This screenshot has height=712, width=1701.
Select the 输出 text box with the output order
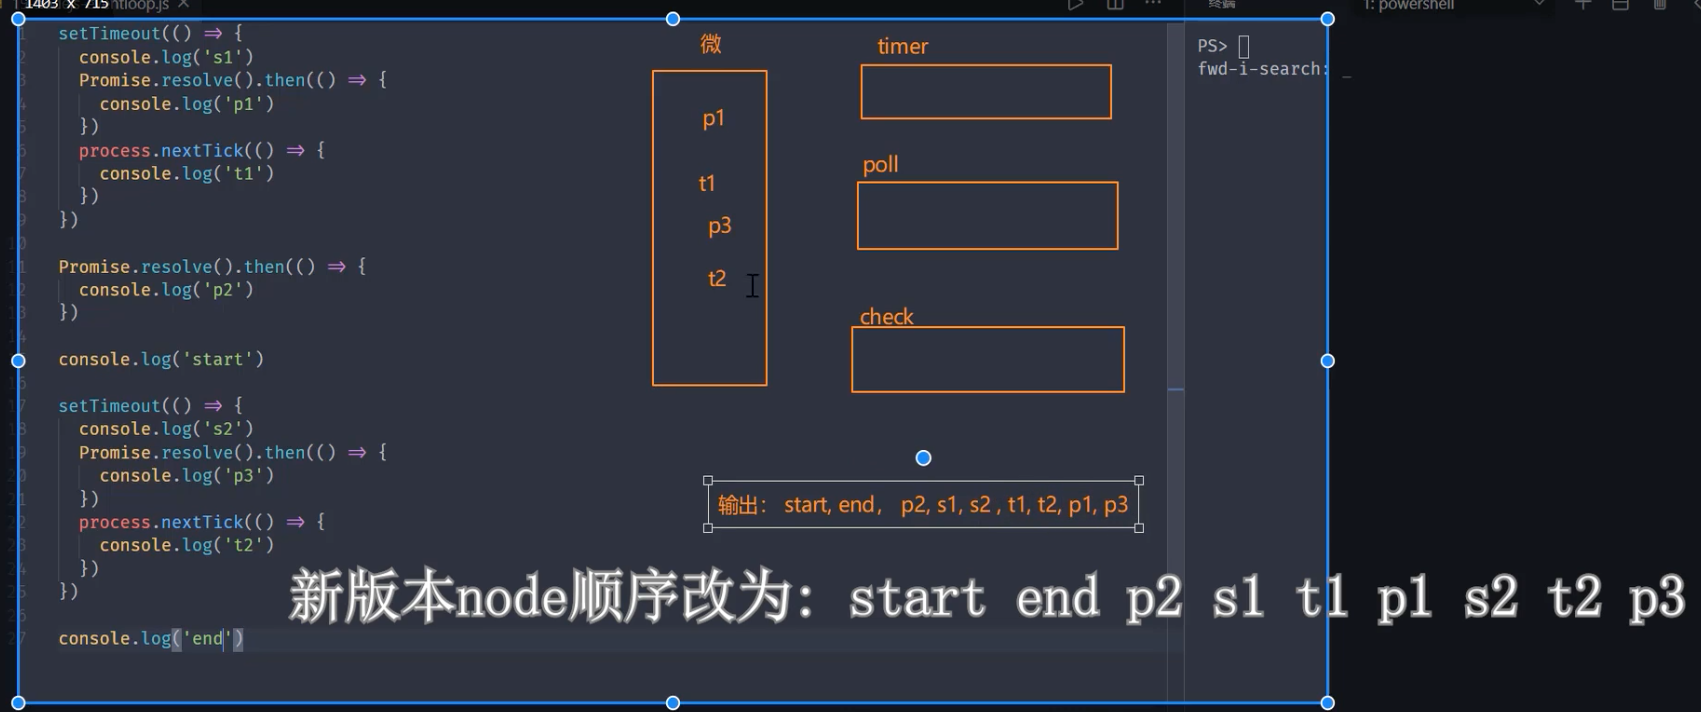(923, 505)
